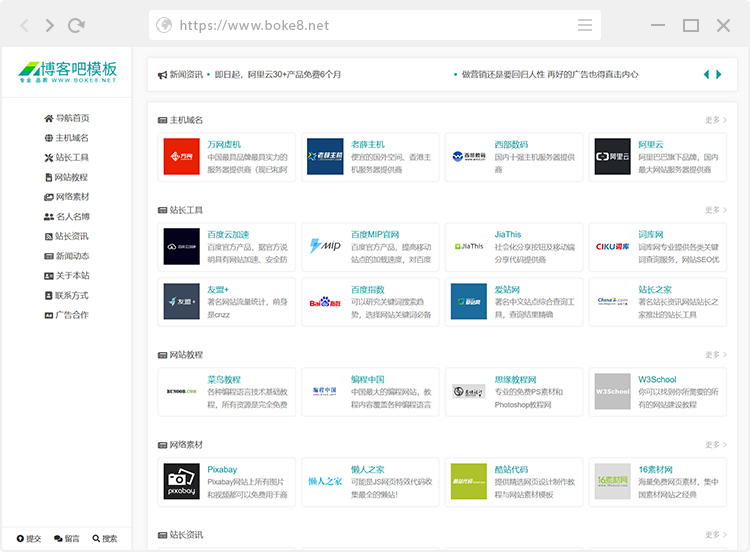Click the Baidu paw logo for 百度指数
This screenshot has height=552, width=750.
tap(325, 301)
